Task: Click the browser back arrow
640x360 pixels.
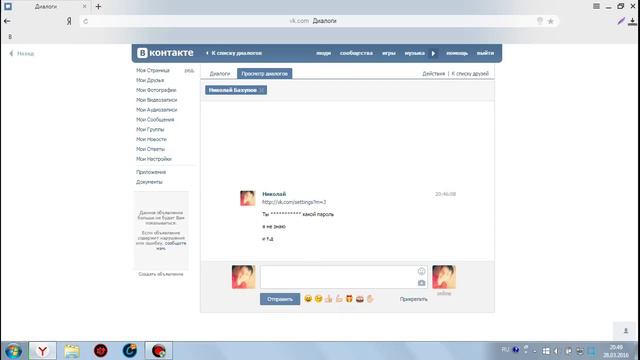Action: click(x=7, y=21)
